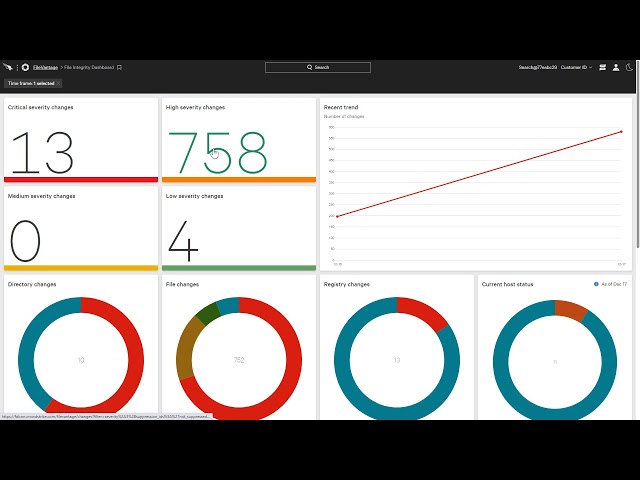This screenshot has width=640, height=480.
Task: Click the green segment of File changes donut
Action: point(208,313)
